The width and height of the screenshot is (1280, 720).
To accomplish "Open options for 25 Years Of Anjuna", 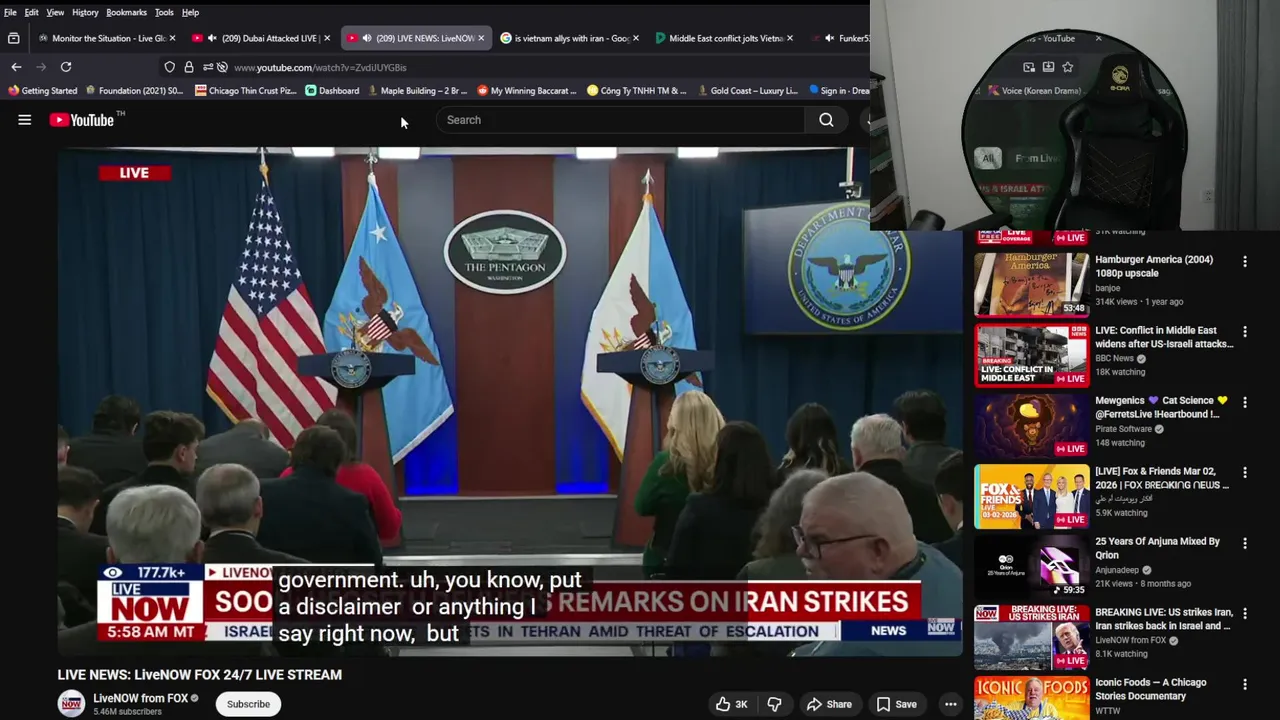I will click(x=1245, y=543).
